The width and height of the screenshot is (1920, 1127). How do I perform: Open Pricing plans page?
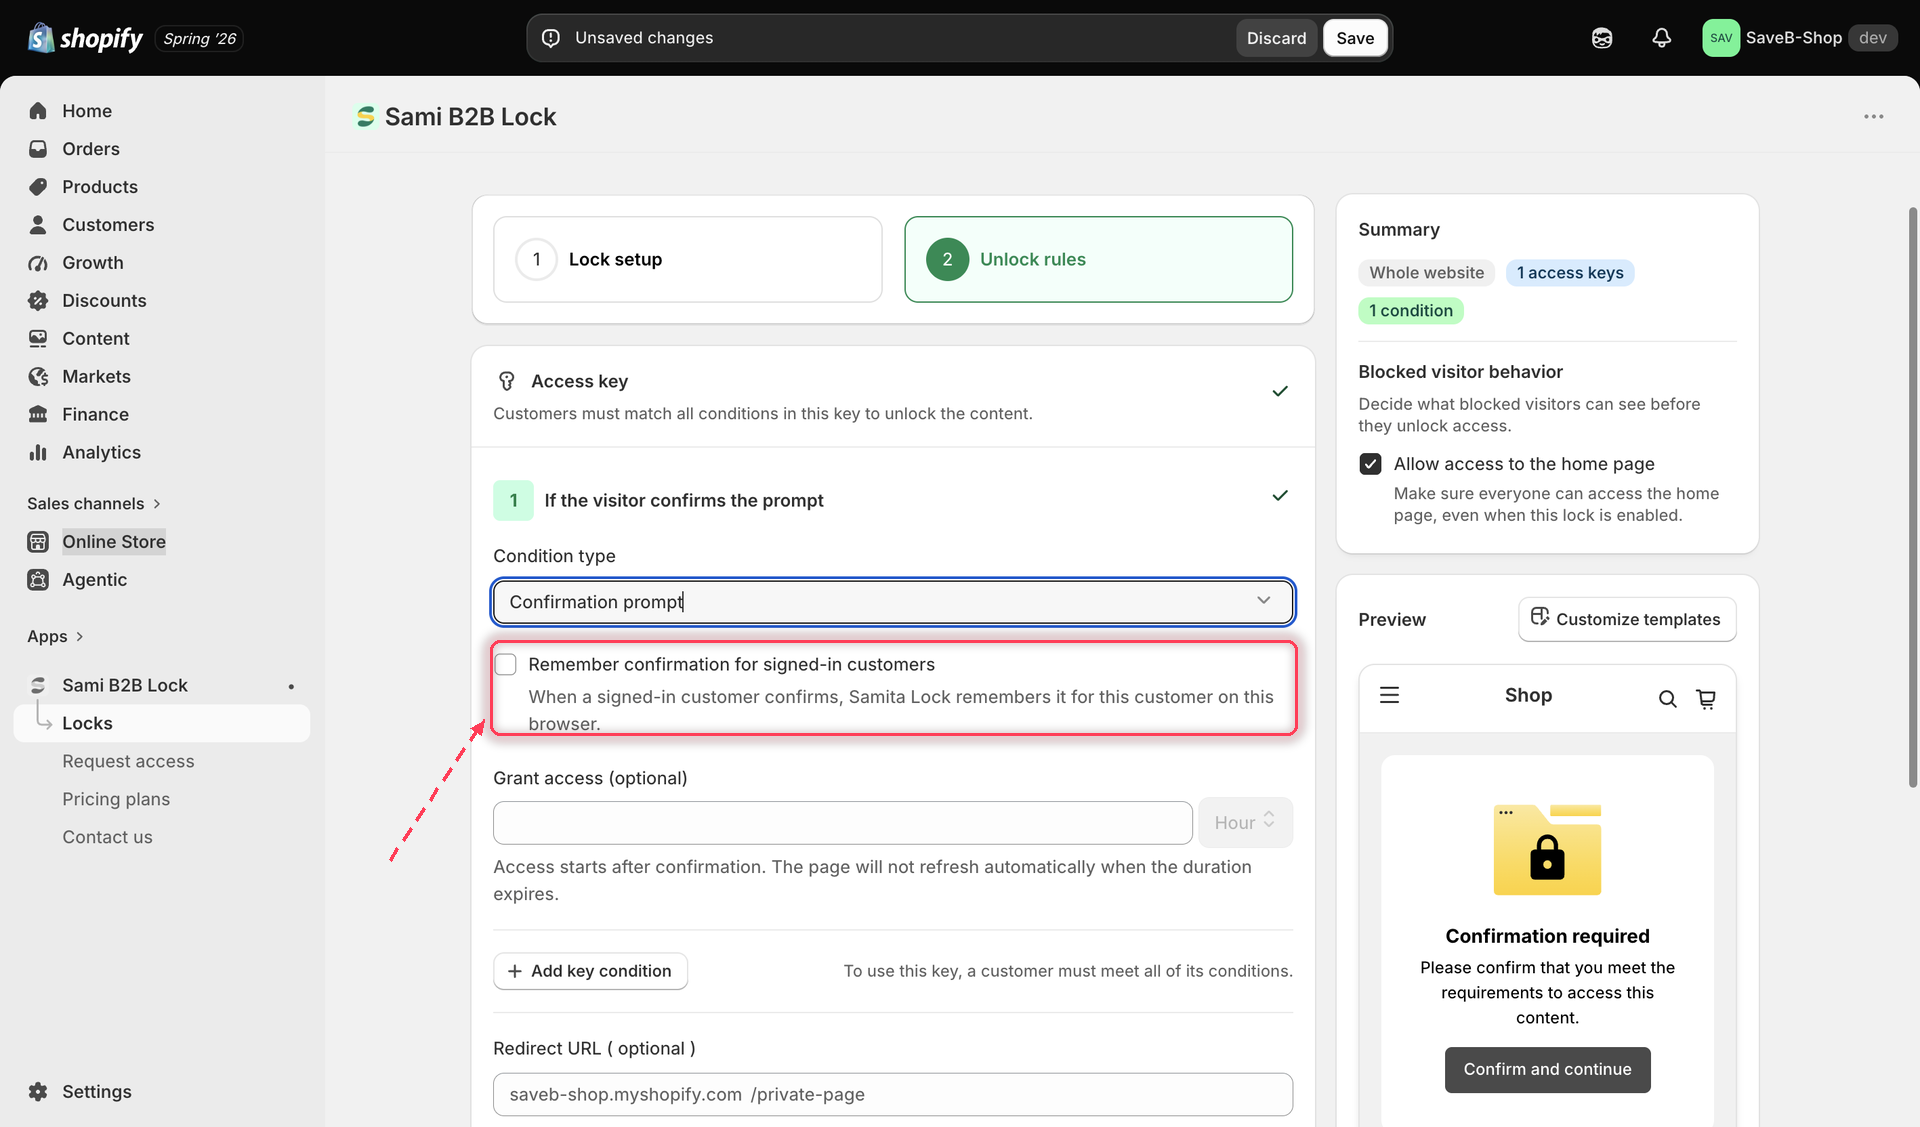[116, 800]
